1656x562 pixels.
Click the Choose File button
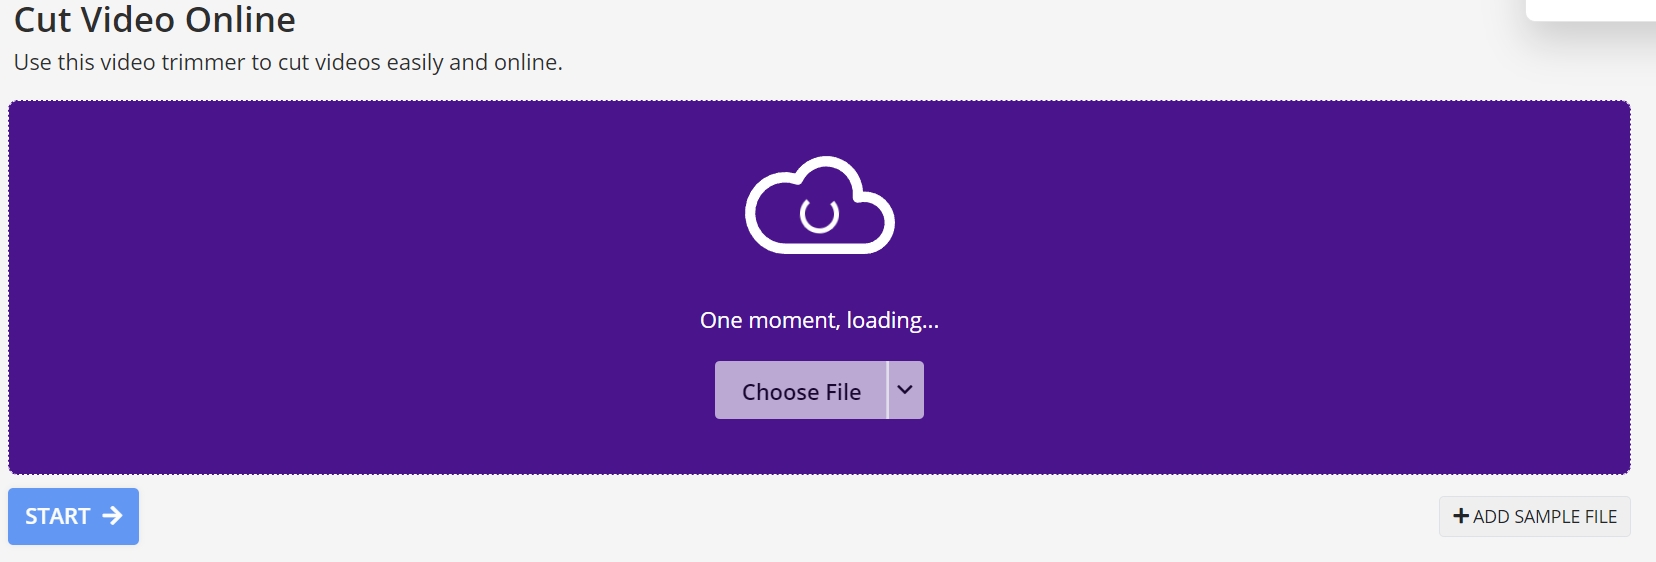click(x=801, y=390)
